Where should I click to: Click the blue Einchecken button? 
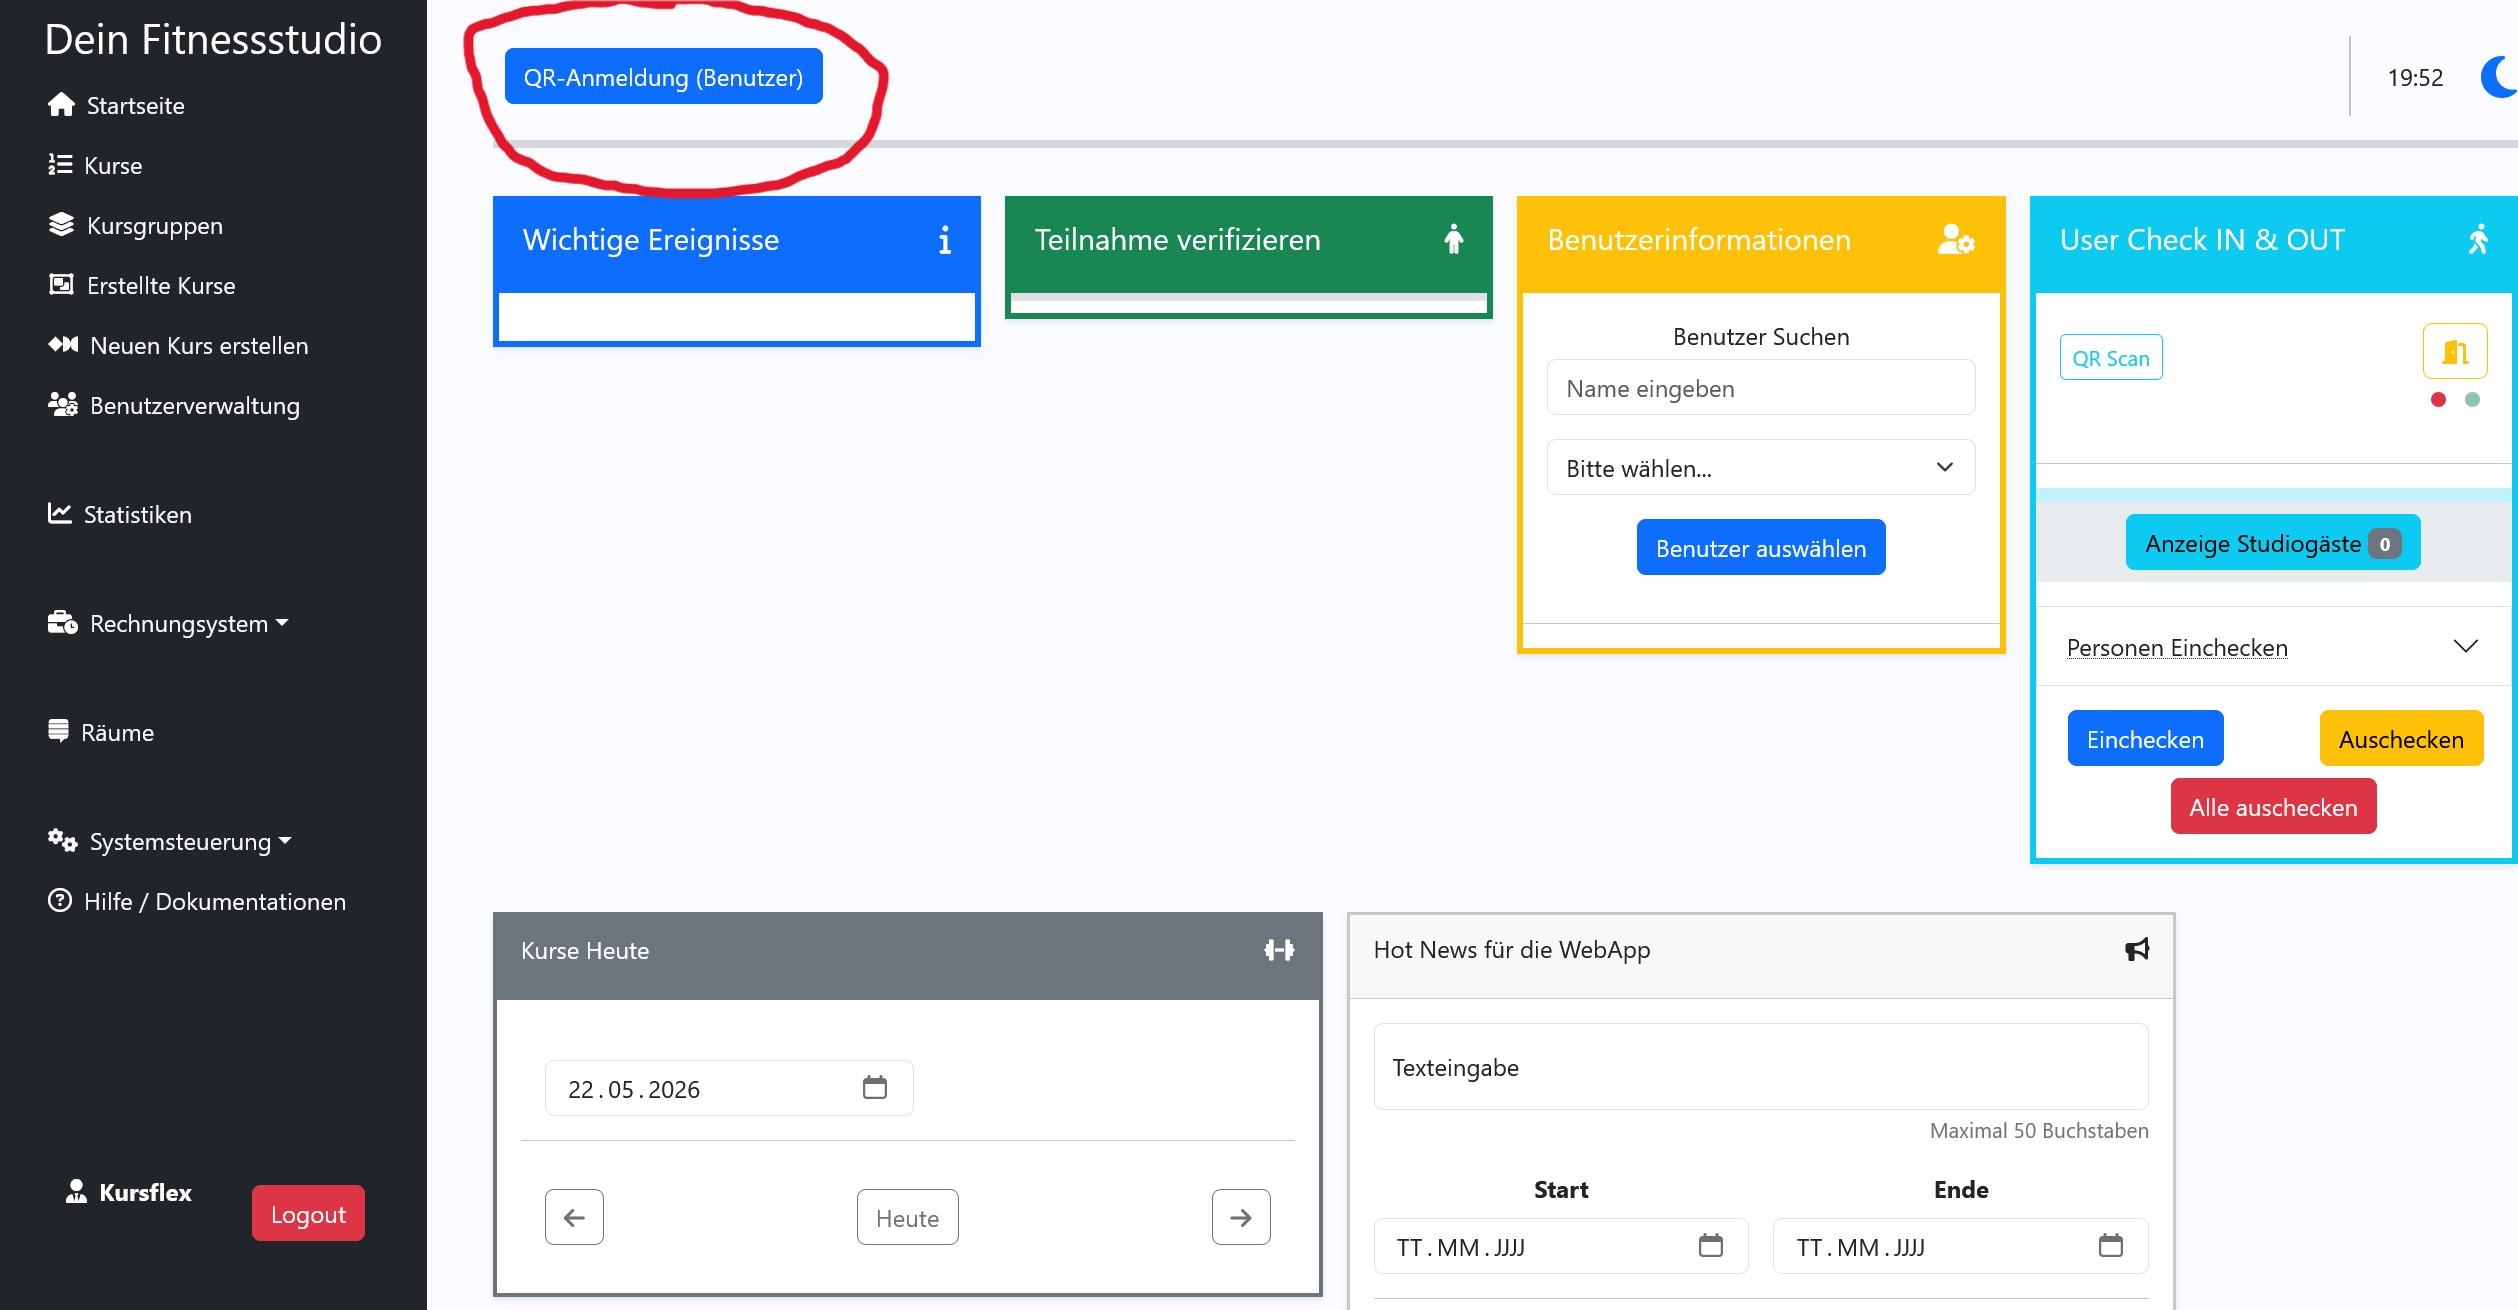pos(2145,738)
